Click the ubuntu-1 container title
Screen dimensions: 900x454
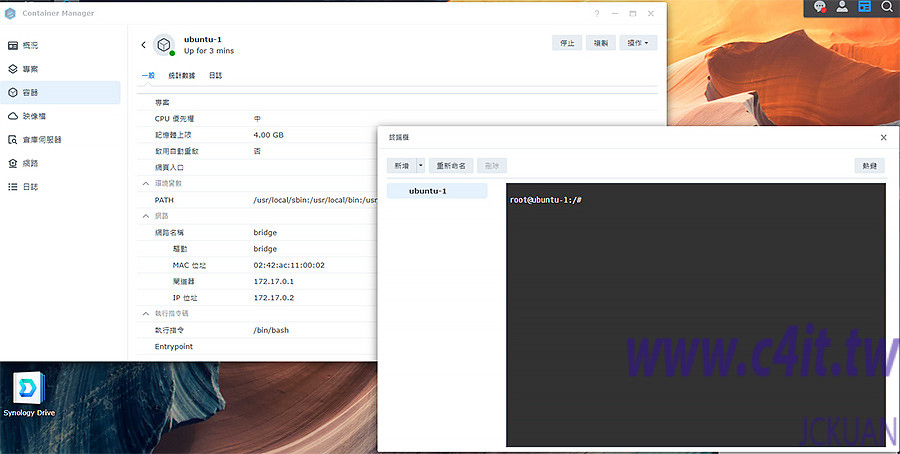pyautogui.click(x=203, y=40)
